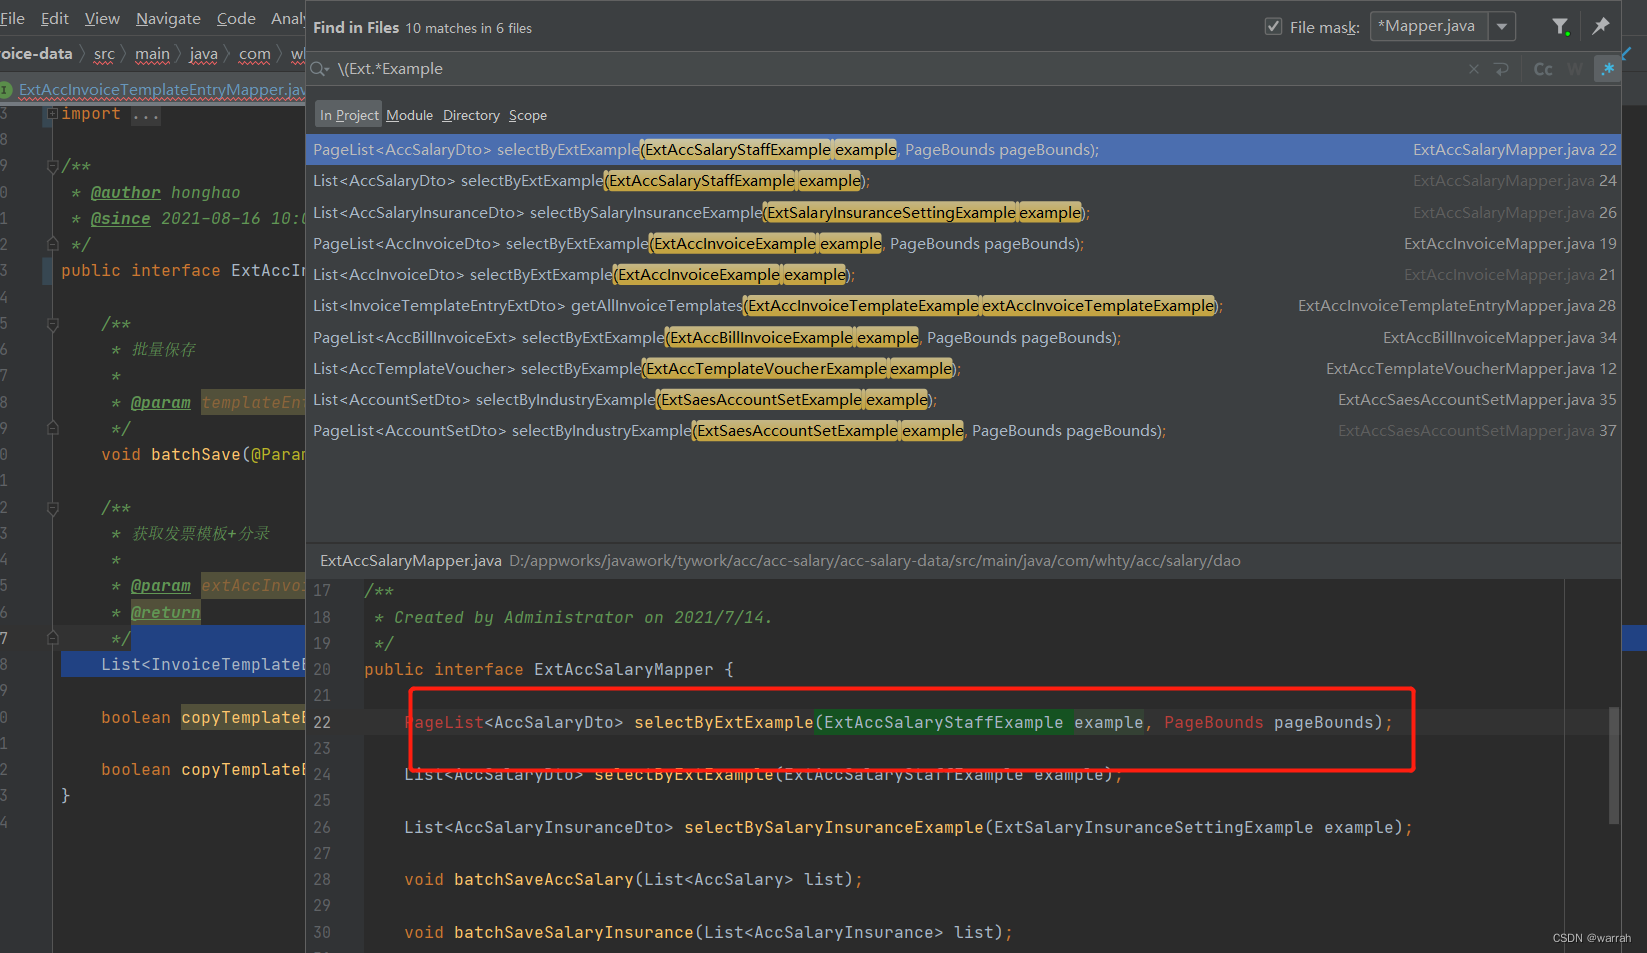
Task: Clear the search query text
Action: click(1473, 69)
